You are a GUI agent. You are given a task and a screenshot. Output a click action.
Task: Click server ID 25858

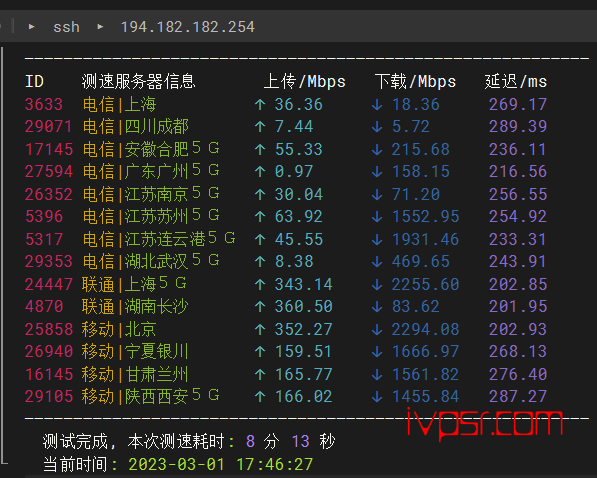pos(48,329)
